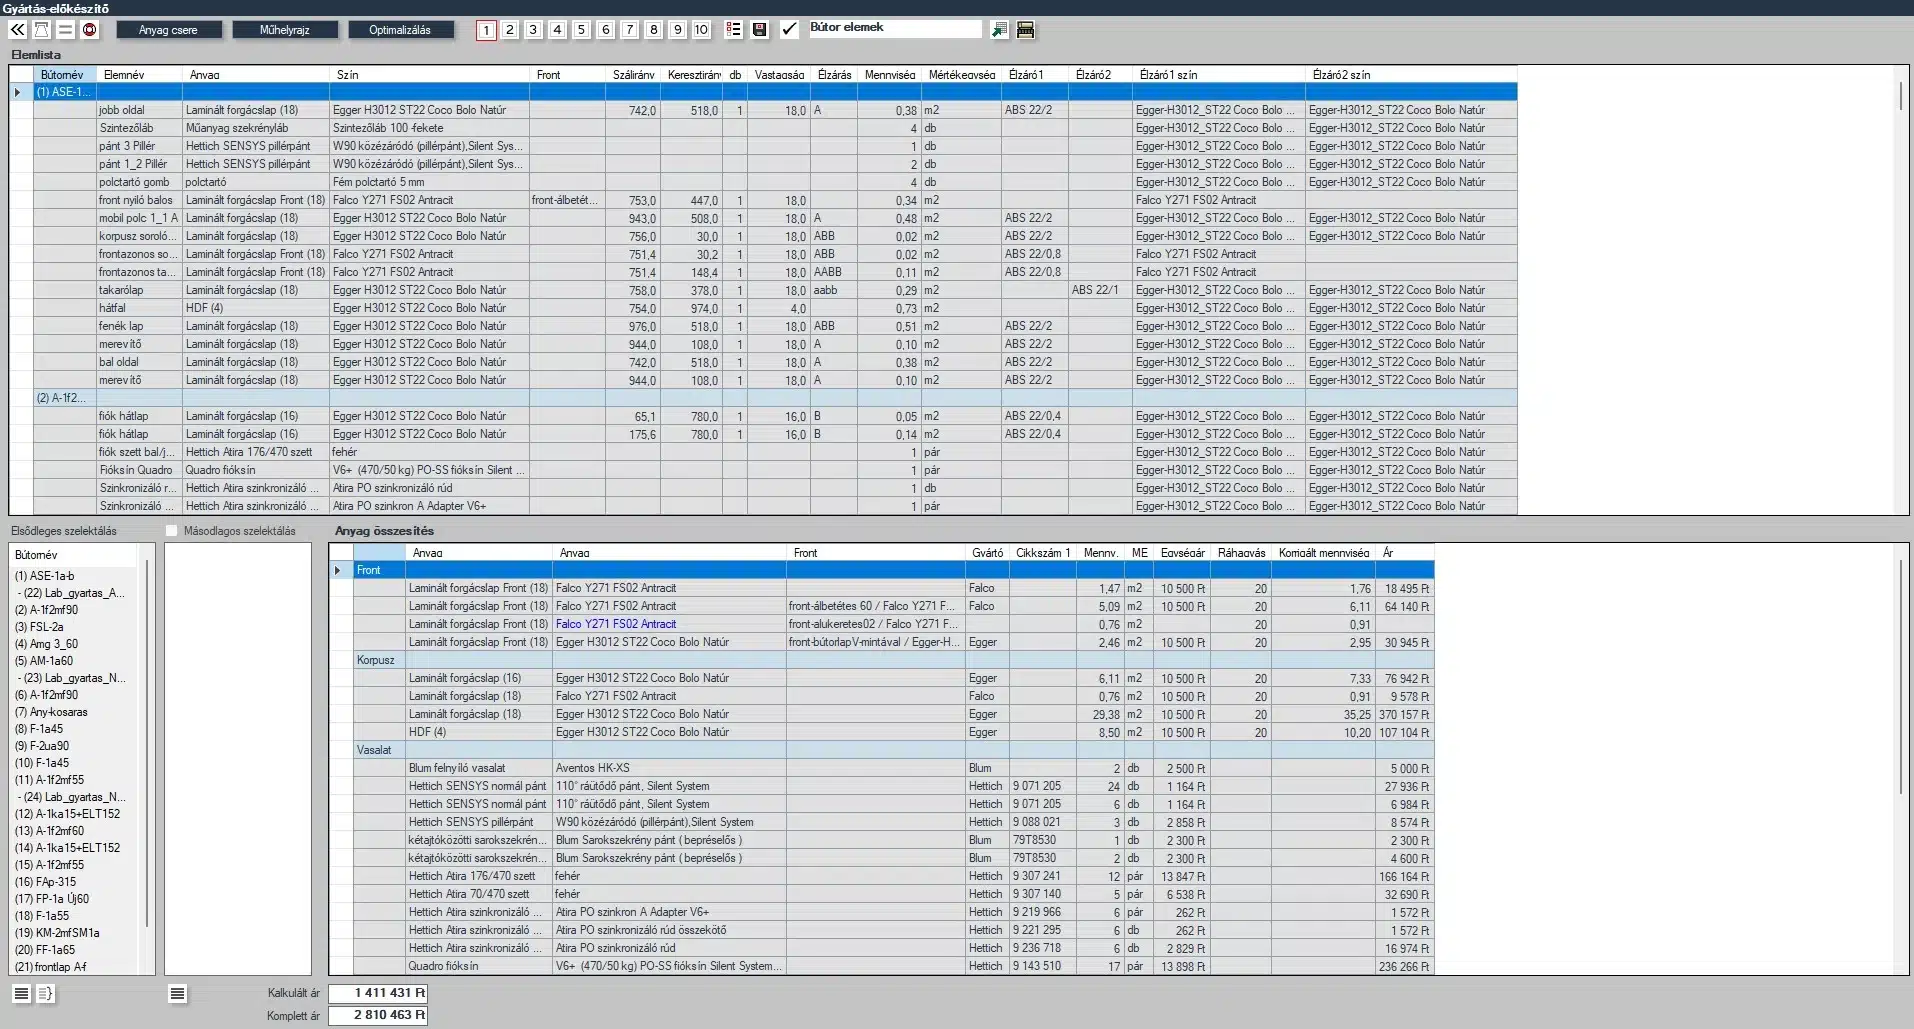This screenshot has width=1914, height=1029.
Task: Click the black checkmark confirm icon
Action: [789, 30]
